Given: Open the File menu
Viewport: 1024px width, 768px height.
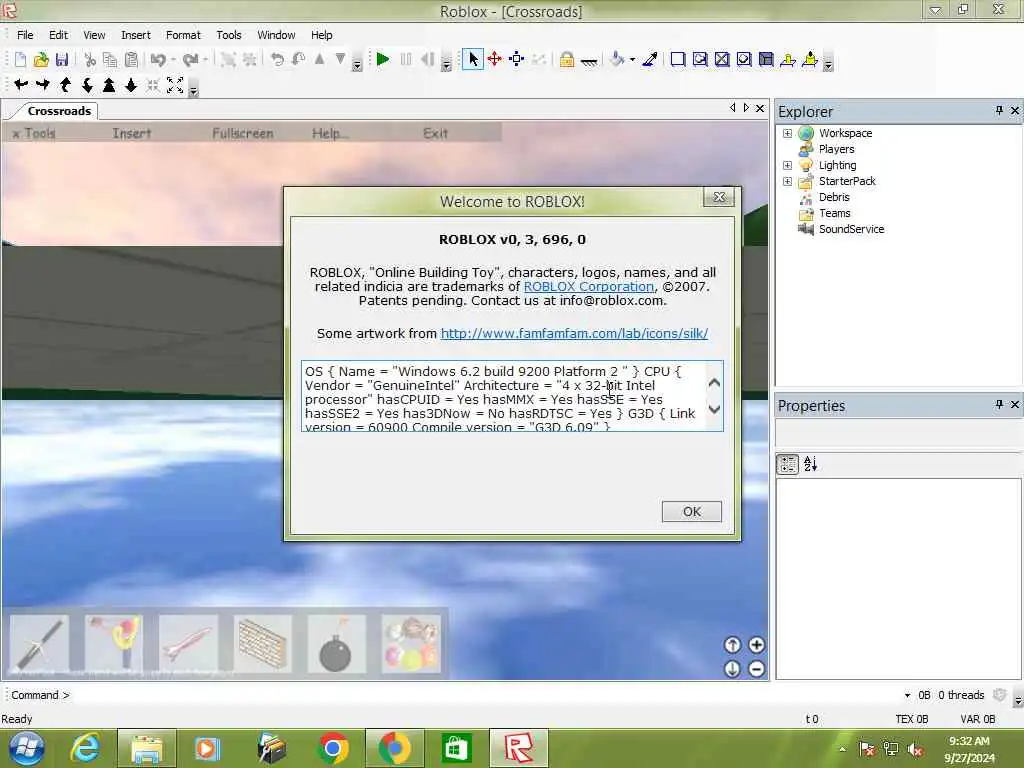Looking at the screenshot, I should [x=25, y=35].
